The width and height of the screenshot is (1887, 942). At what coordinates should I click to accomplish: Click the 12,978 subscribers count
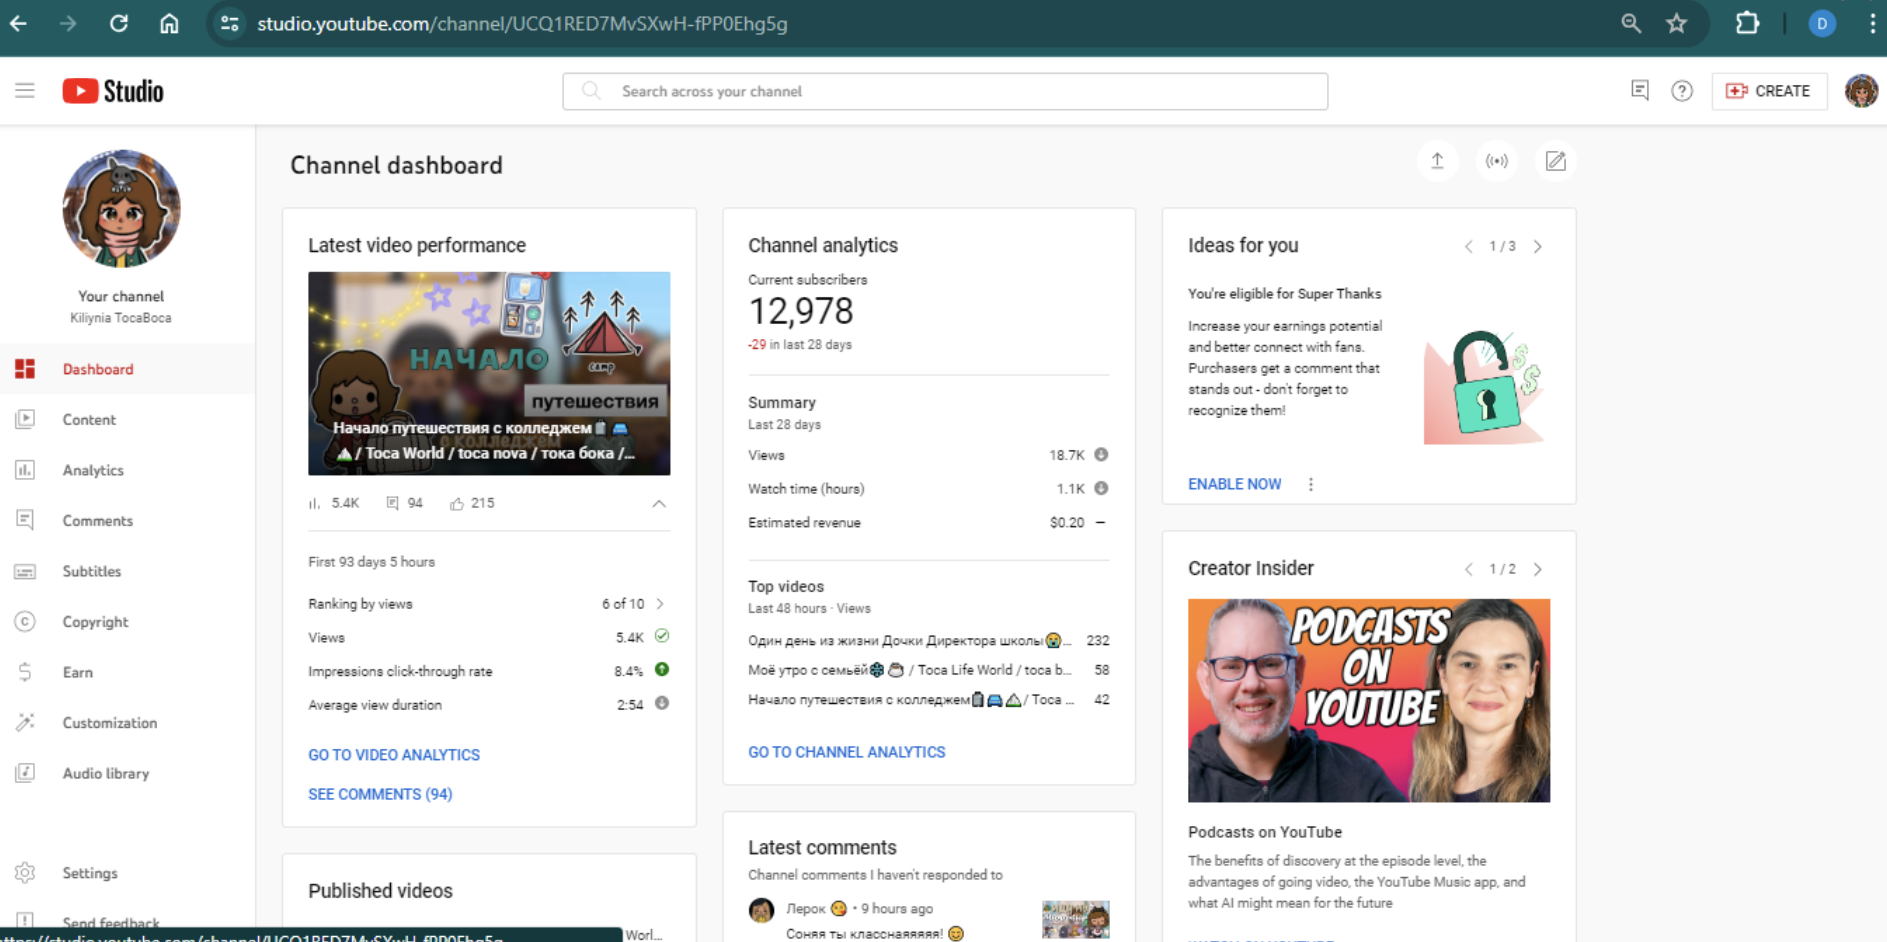pos(801,311)
